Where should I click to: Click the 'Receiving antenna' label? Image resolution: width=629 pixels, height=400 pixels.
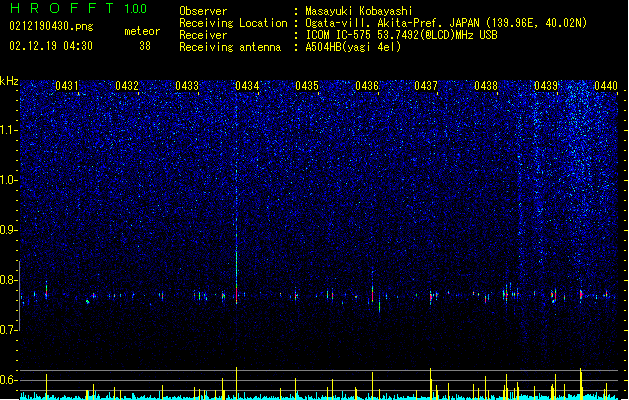pos(230,47)
